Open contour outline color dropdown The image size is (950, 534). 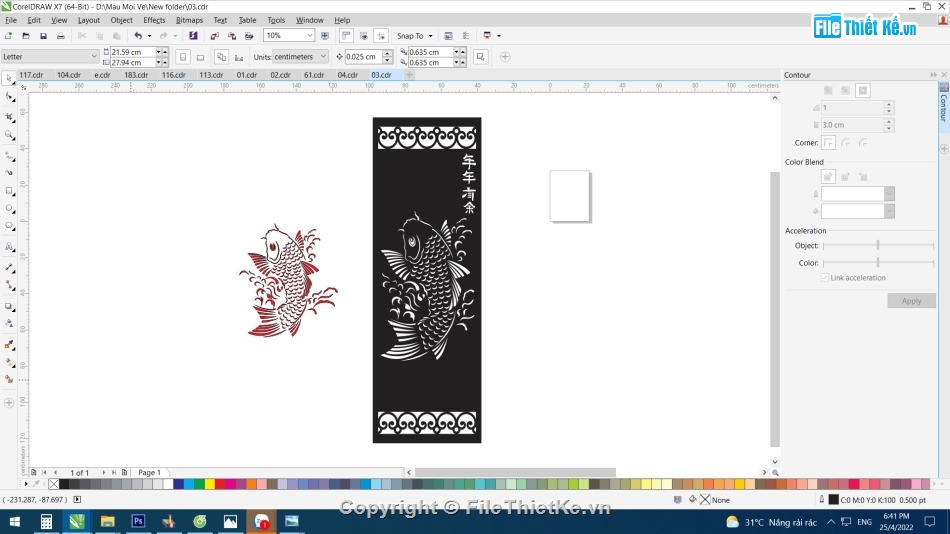(889, 194)
